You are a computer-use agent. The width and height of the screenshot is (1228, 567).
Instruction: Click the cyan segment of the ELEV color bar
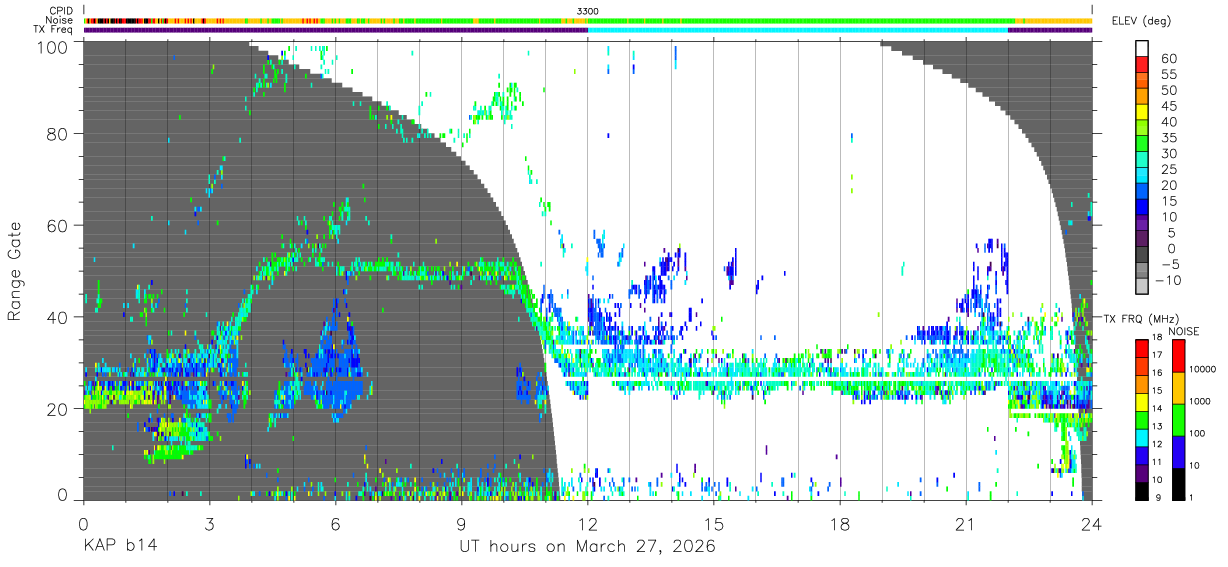point(1142,175)
